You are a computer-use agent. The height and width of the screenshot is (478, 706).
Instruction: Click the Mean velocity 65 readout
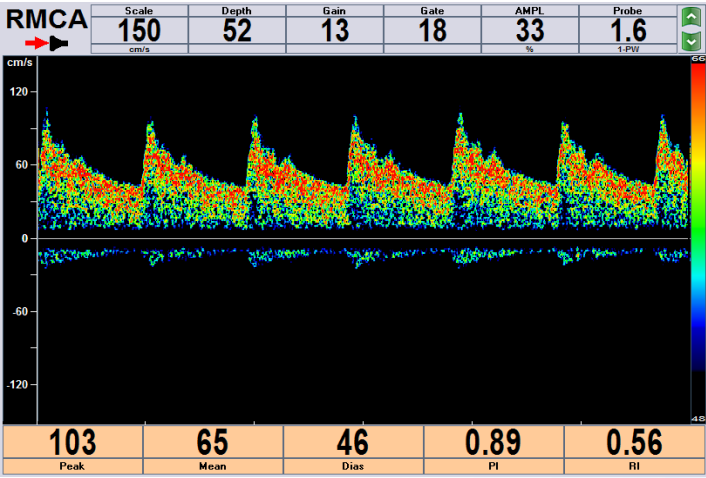[213, 449]
